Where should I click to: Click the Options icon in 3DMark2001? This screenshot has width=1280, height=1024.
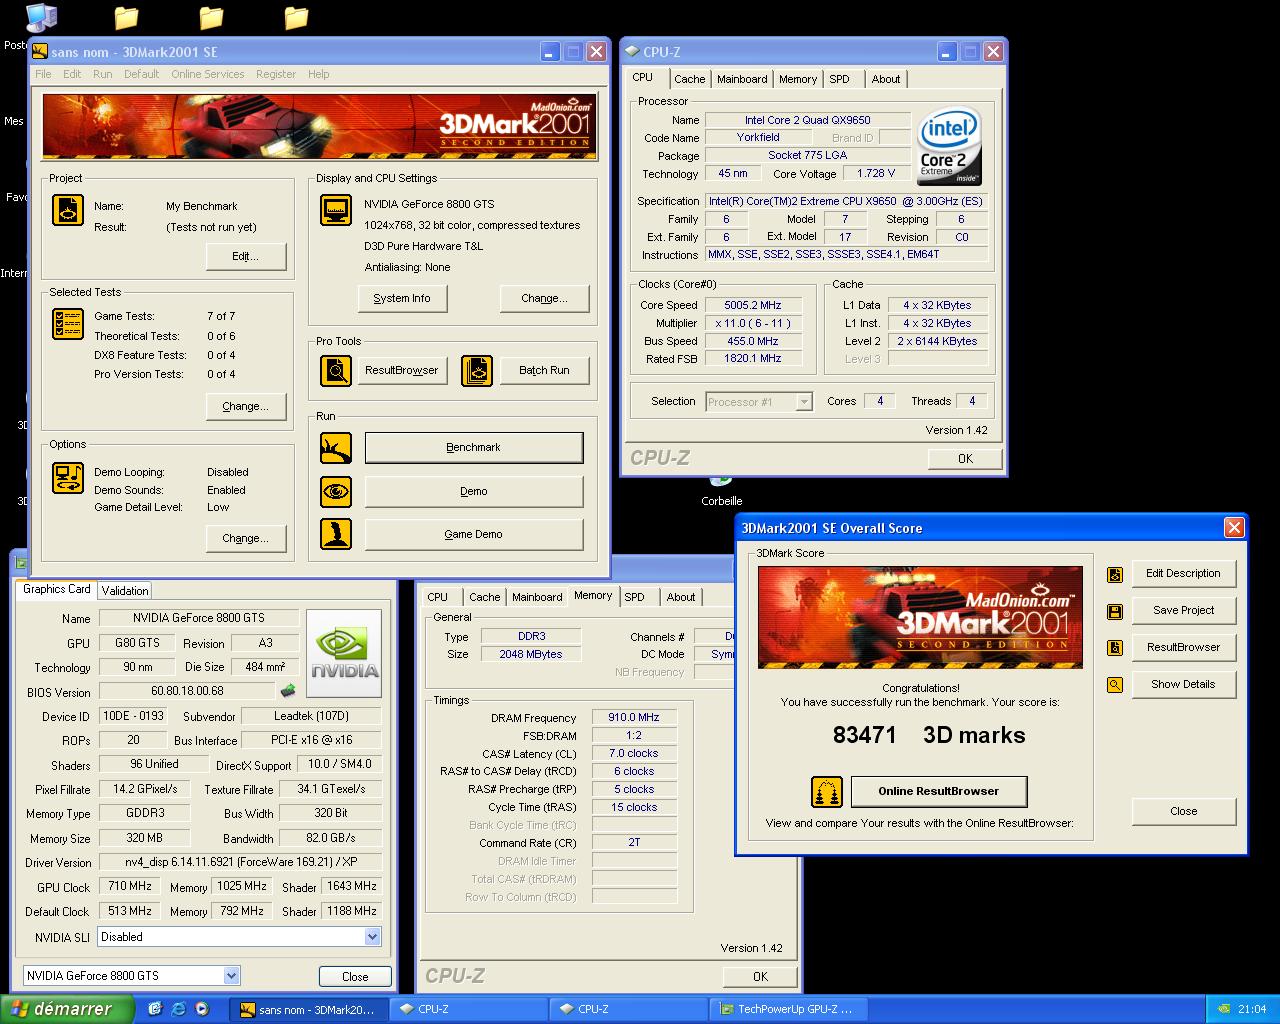tap(68, 477)
